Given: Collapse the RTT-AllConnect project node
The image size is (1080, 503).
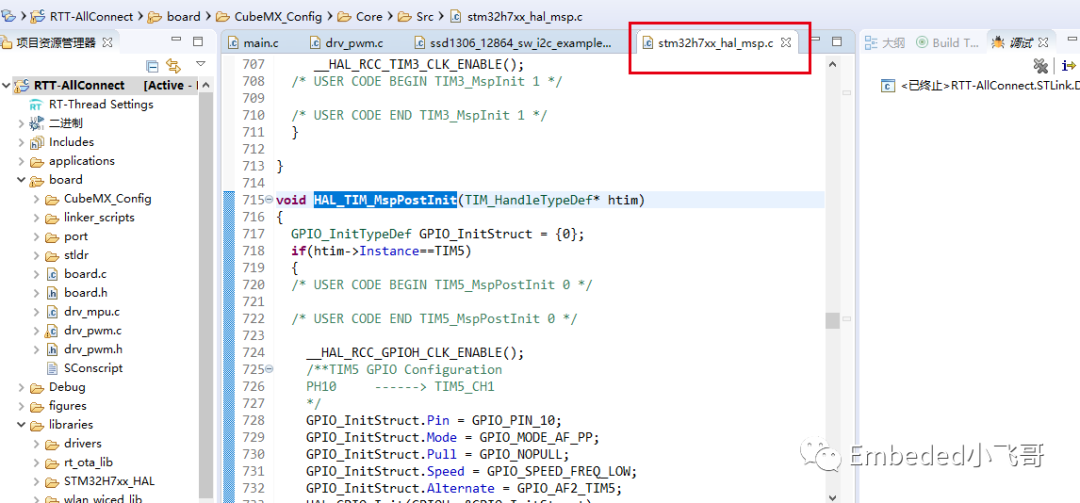Looking at the screenshot, I should 7,85.
